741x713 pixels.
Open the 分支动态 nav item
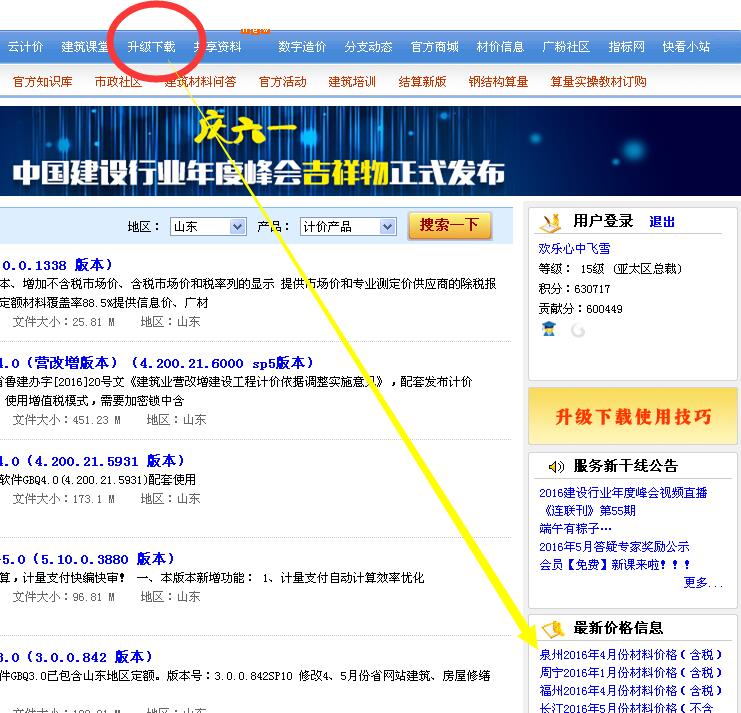click(x=369, y=47)
